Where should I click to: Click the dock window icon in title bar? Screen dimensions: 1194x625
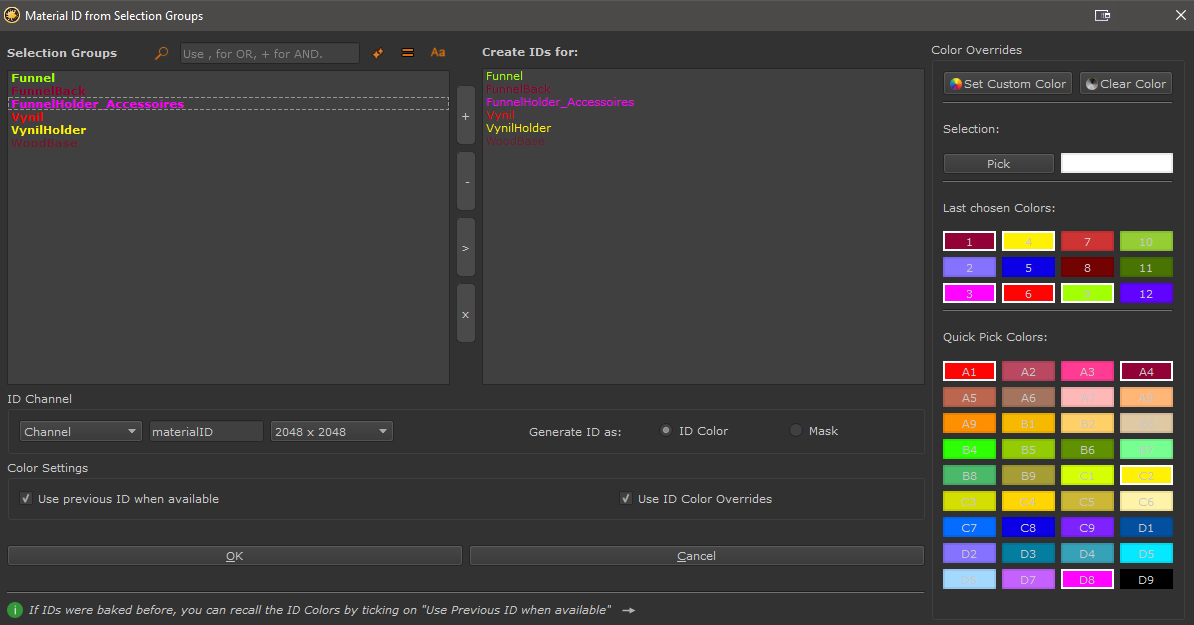click(1103, 15)
